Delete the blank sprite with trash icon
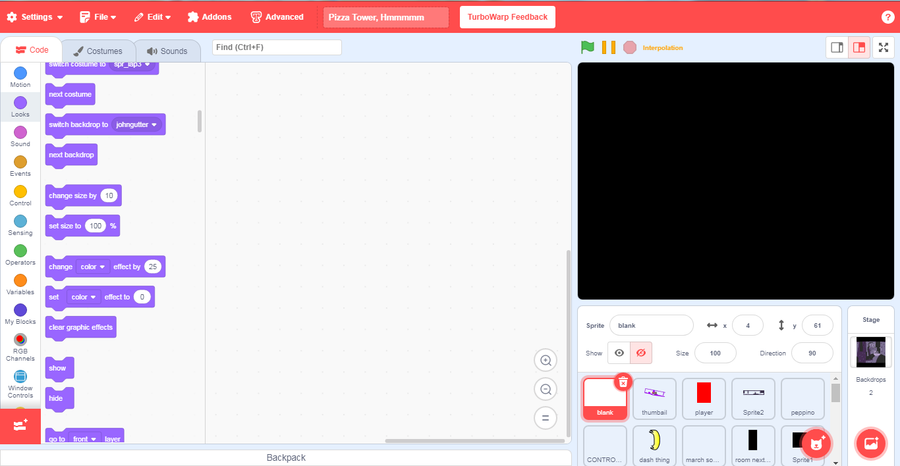 point(623,382)
